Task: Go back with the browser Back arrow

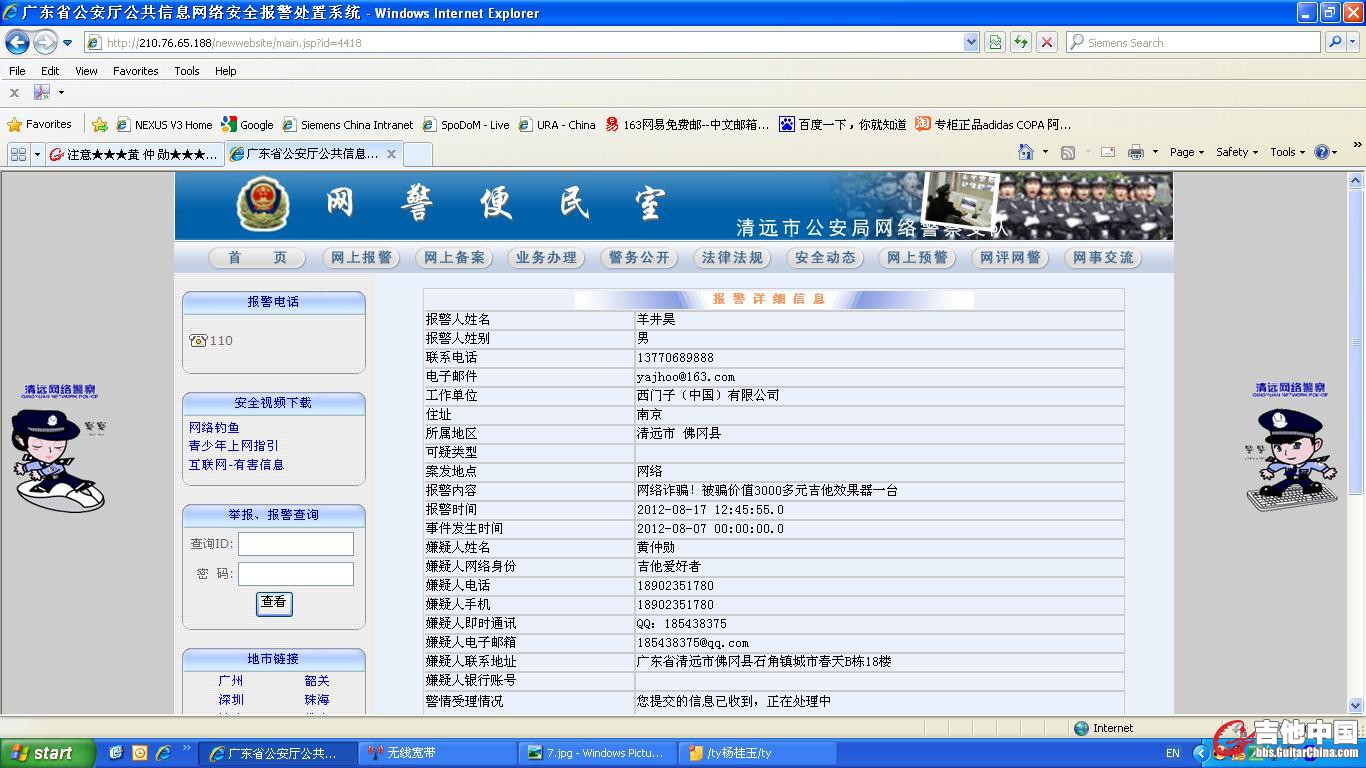Action: [17, 42]
